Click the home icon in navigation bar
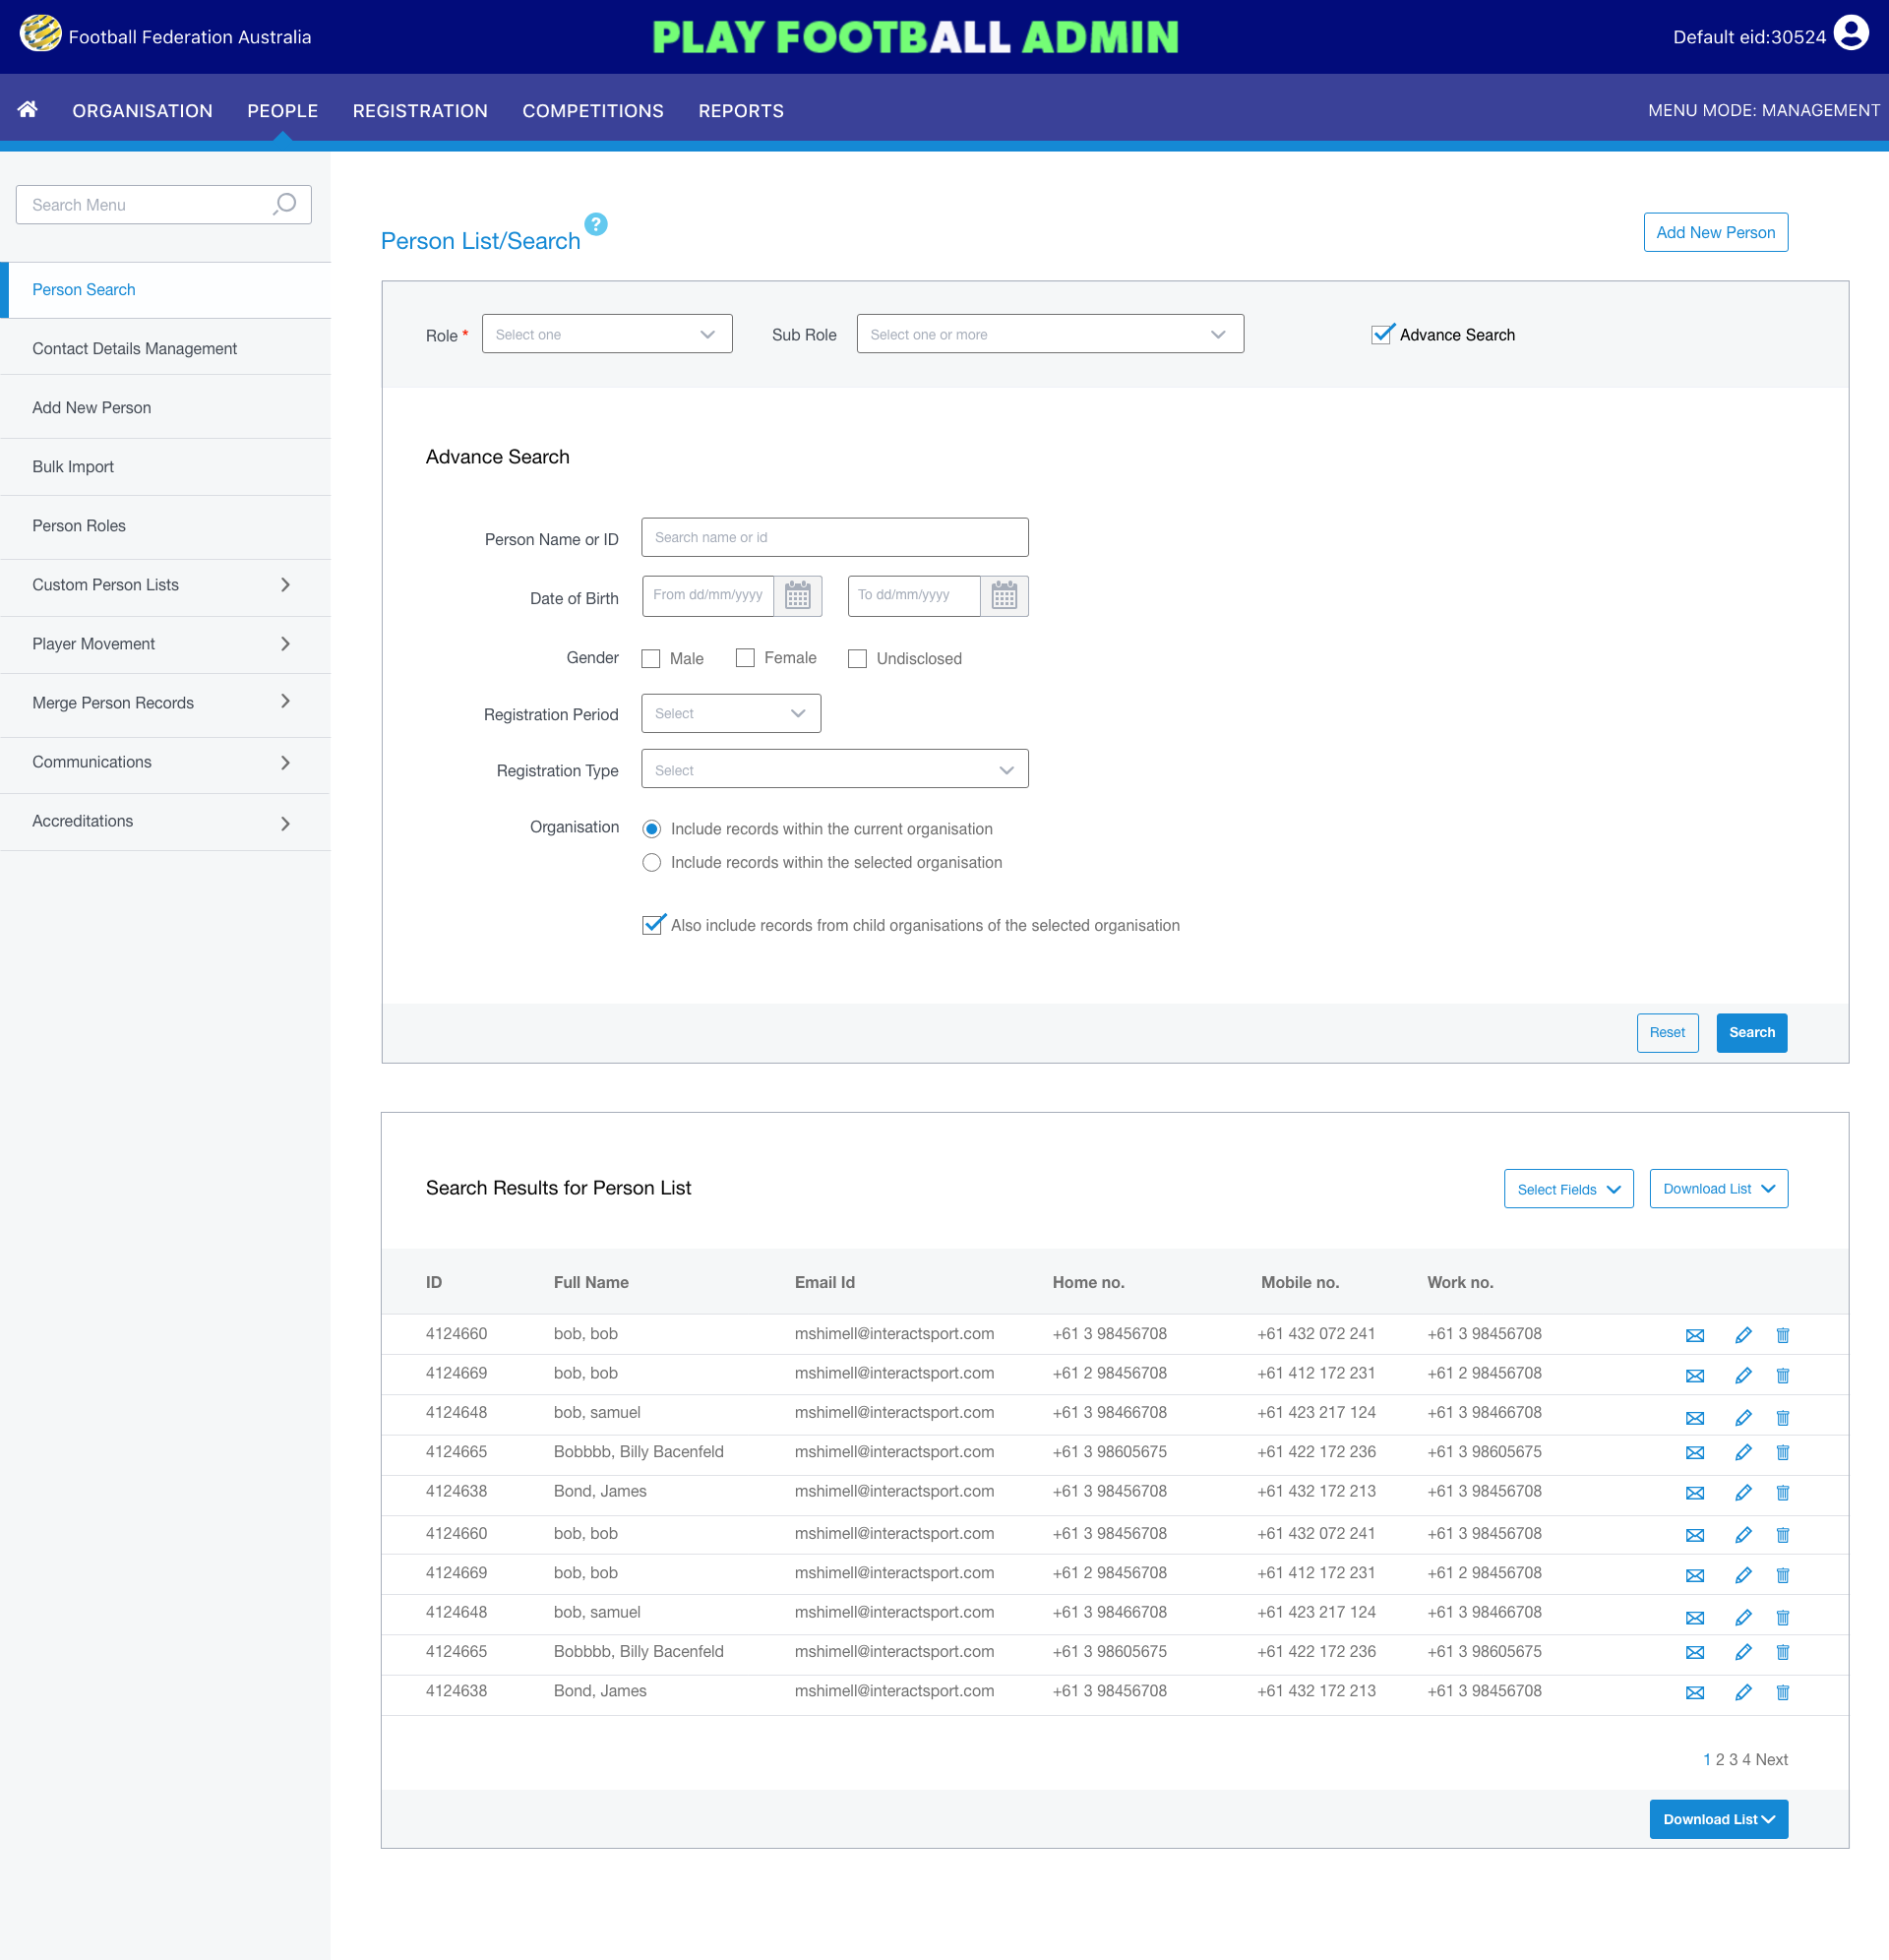This screenshot has height=1960, width=1889. pyautogui.click(x=28, y=109)
